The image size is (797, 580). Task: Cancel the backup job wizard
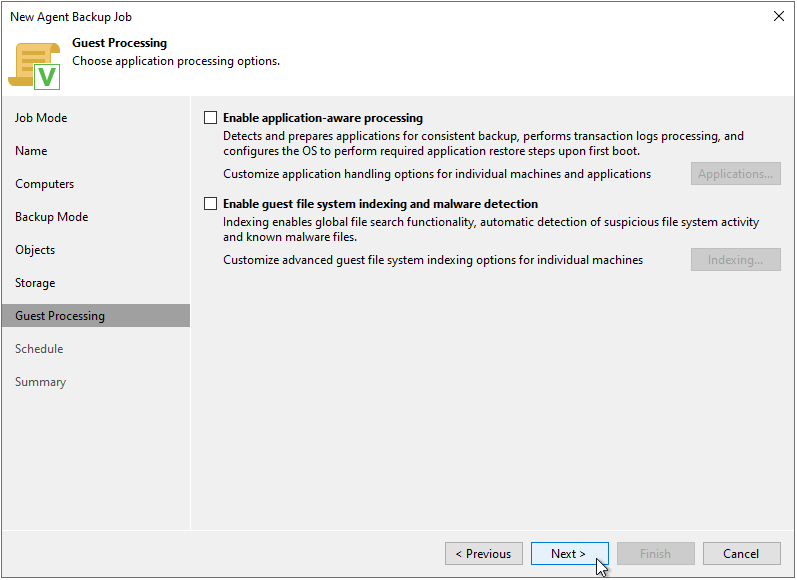point(741,554)
